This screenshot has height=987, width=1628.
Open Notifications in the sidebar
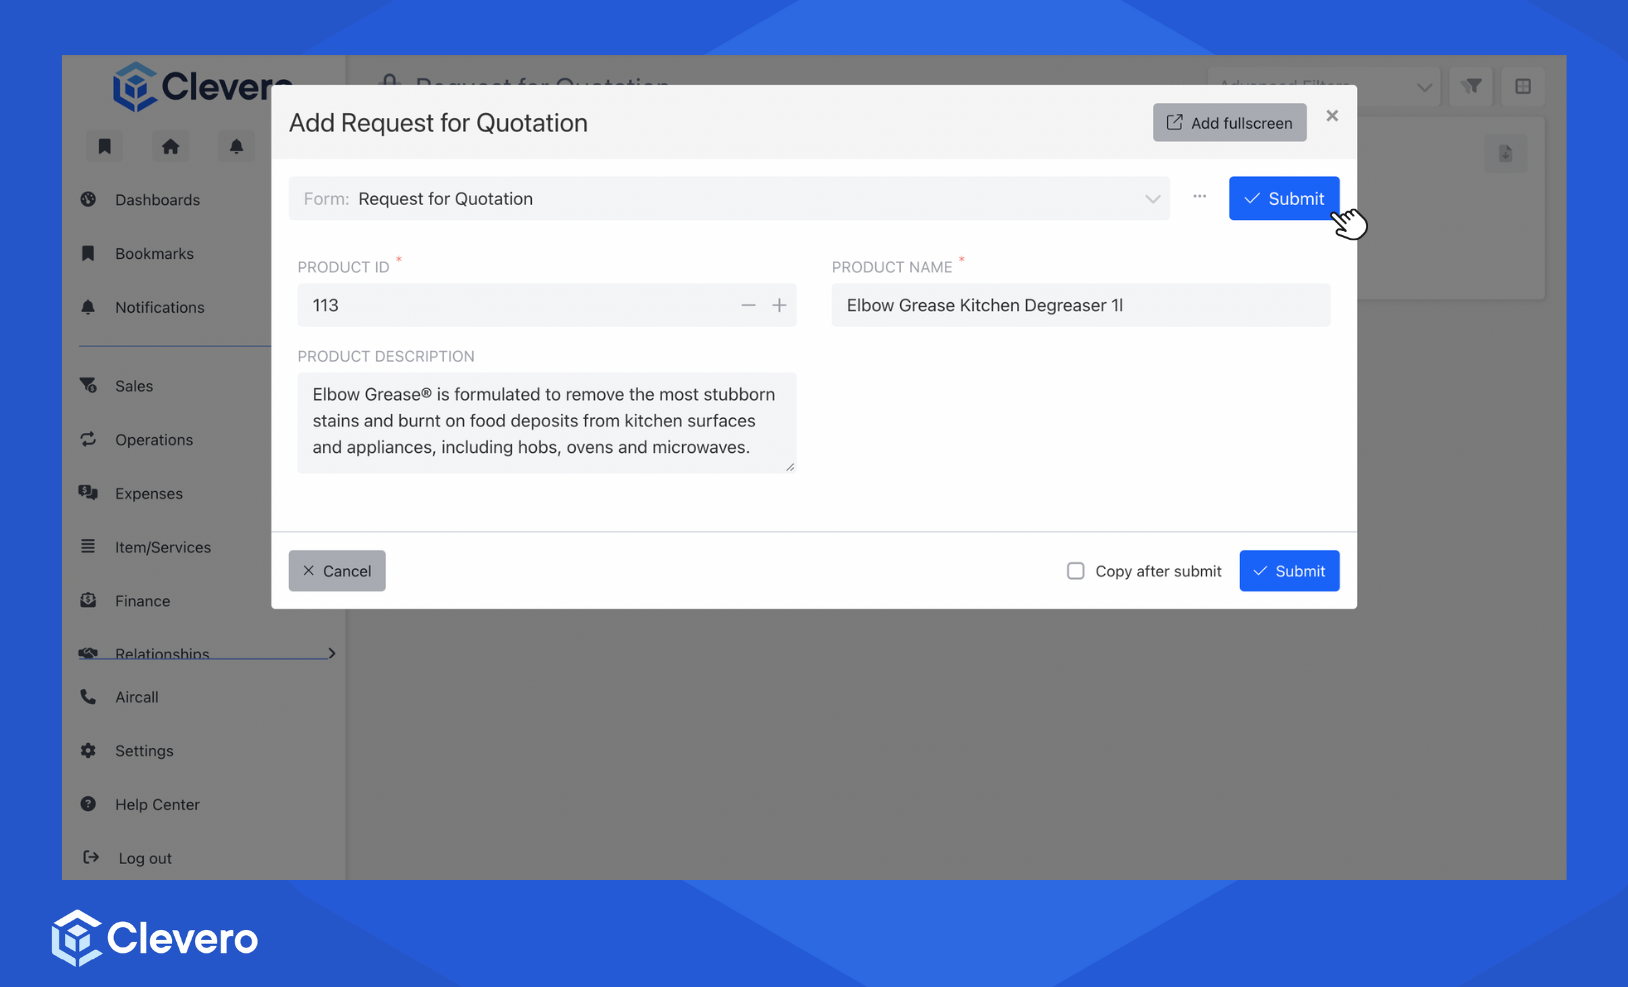point(160,308)
